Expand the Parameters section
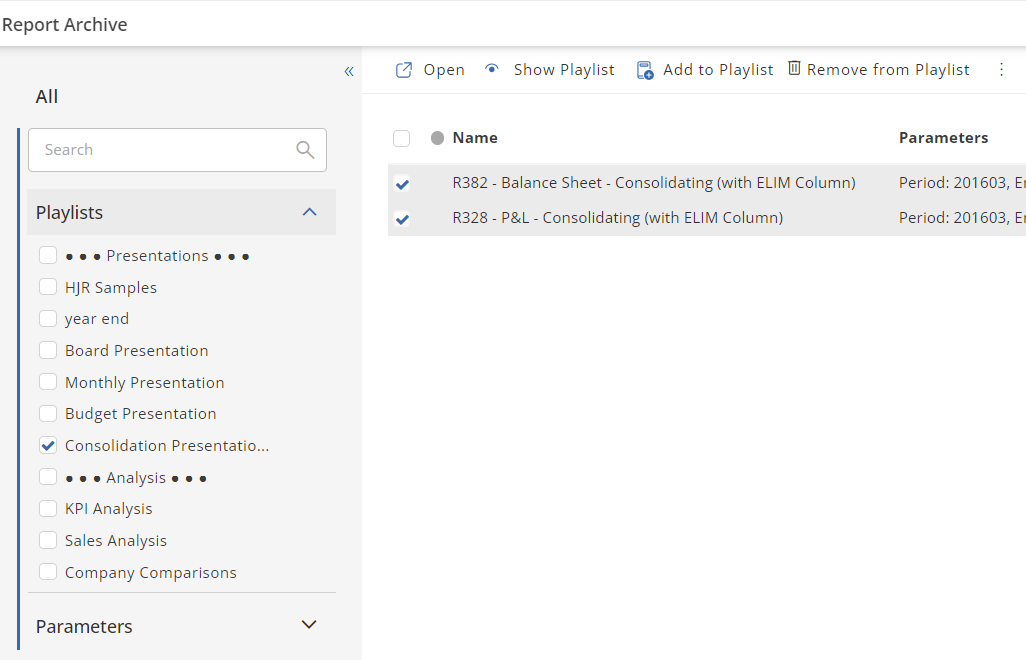Viewport: 1026px width, 660px height. coord(309,625)
